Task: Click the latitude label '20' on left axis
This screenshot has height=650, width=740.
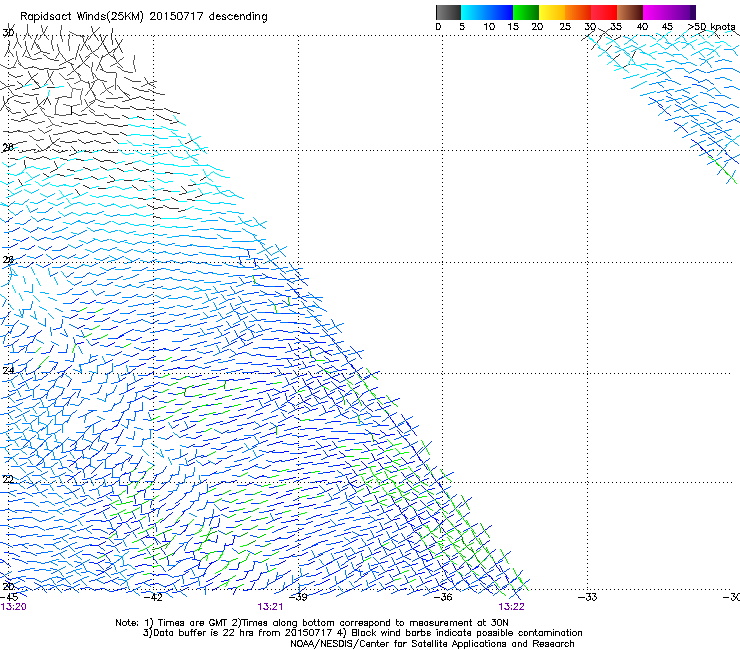Action: 8,587
